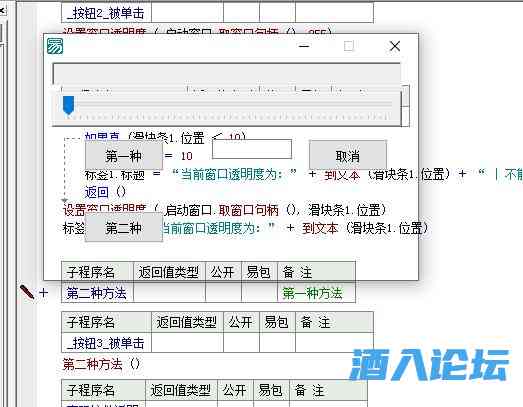
Task: Click the 第二种方法 () code line
Action: [101, 364]
